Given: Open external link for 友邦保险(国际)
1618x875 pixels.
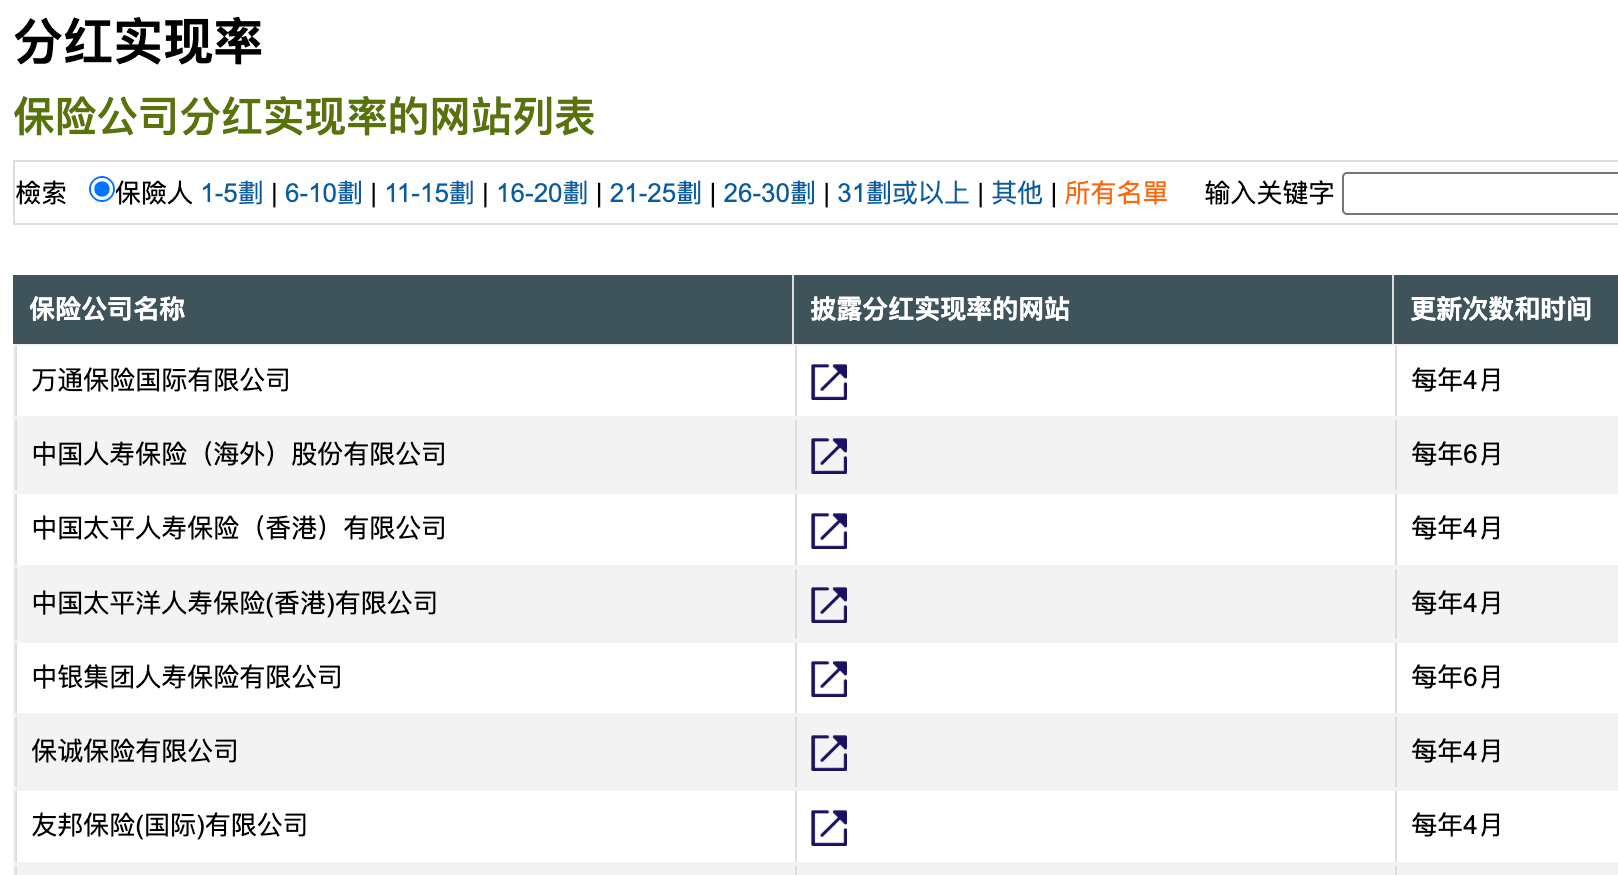Looking at the screenshot, I should (829, 828).
